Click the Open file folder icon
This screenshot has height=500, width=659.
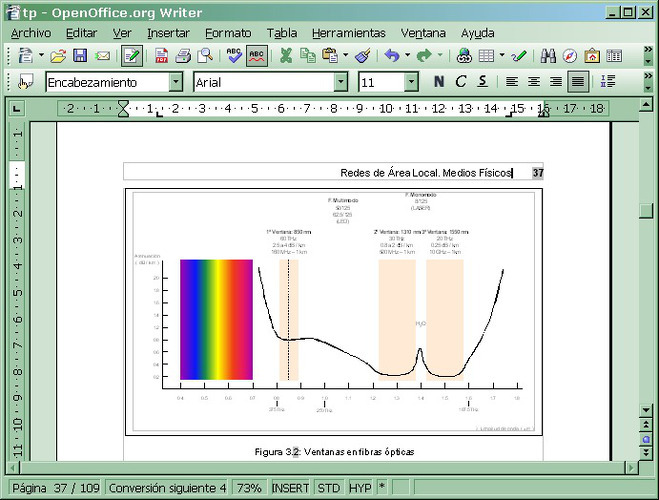tap(58, 56)
